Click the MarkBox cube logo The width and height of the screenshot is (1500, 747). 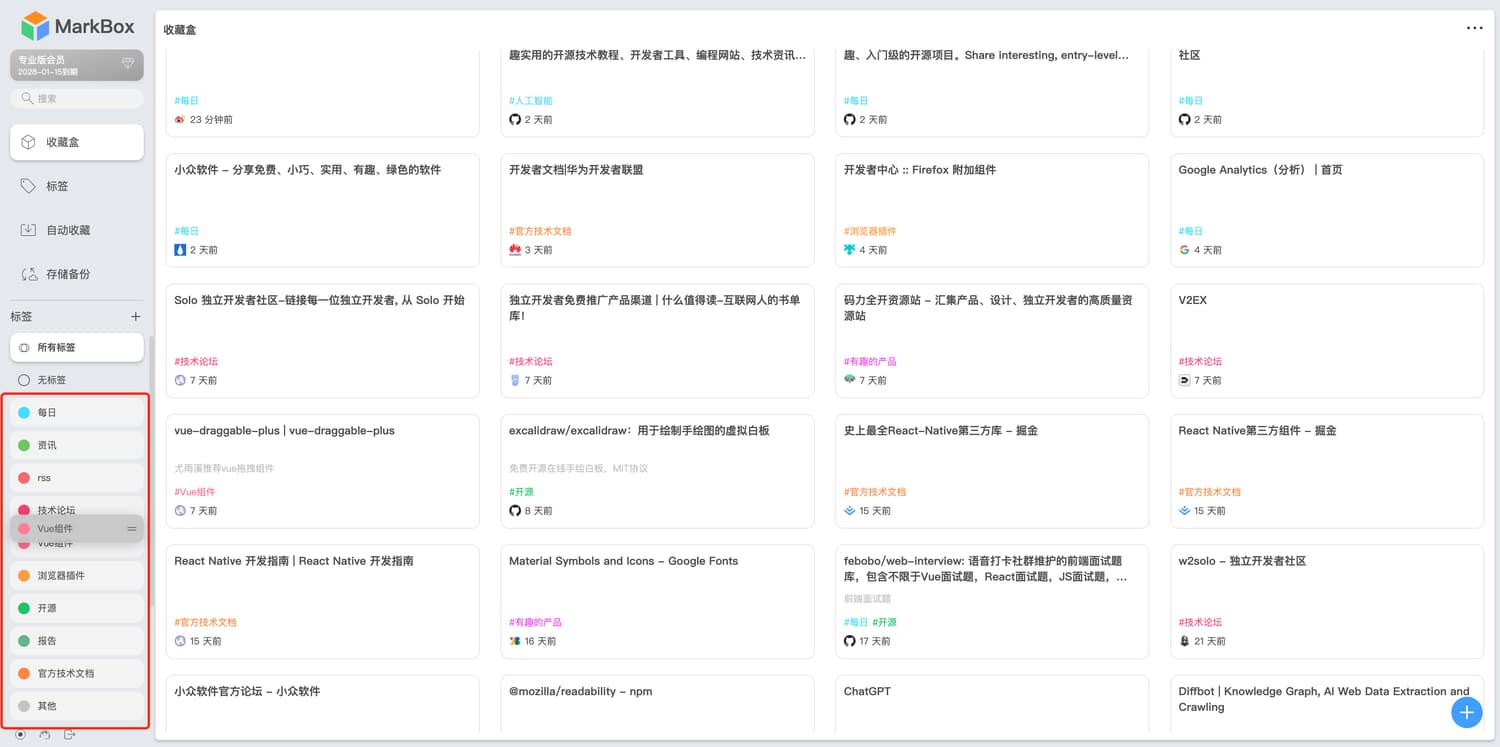pos(35,26)
